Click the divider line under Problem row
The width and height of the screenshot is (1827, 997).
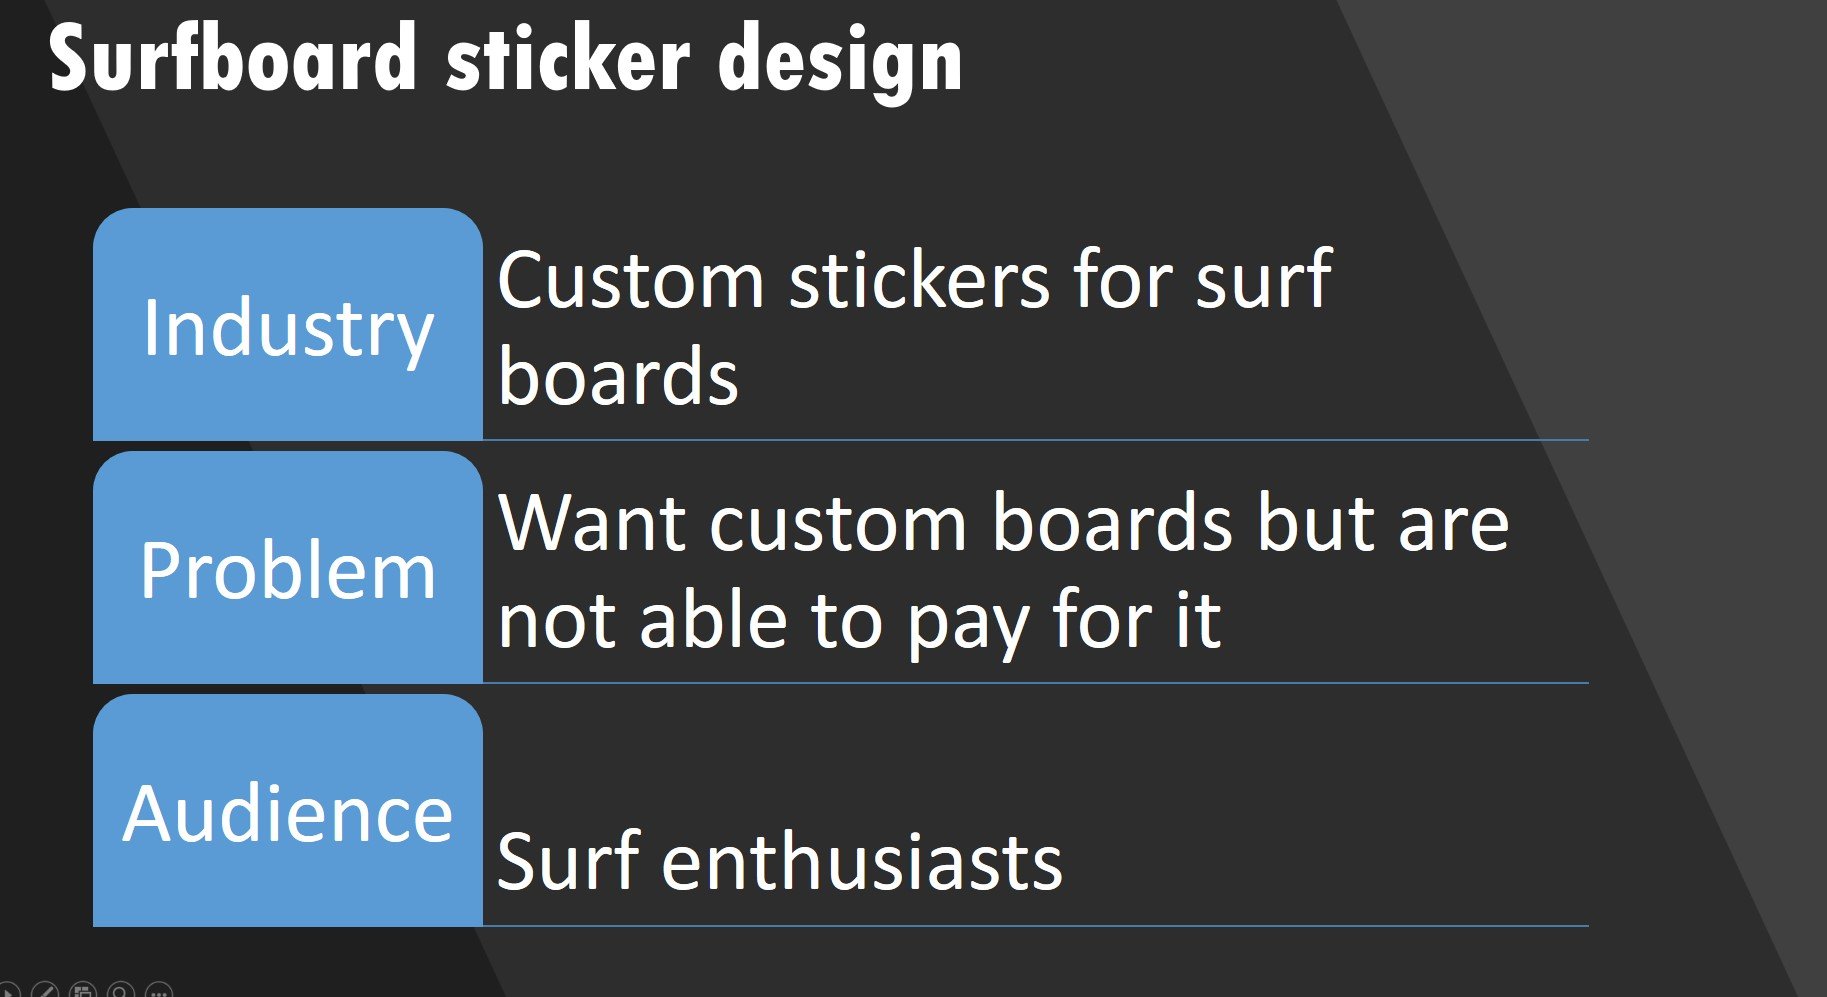pyautogui.click(x=1035, y=683)
